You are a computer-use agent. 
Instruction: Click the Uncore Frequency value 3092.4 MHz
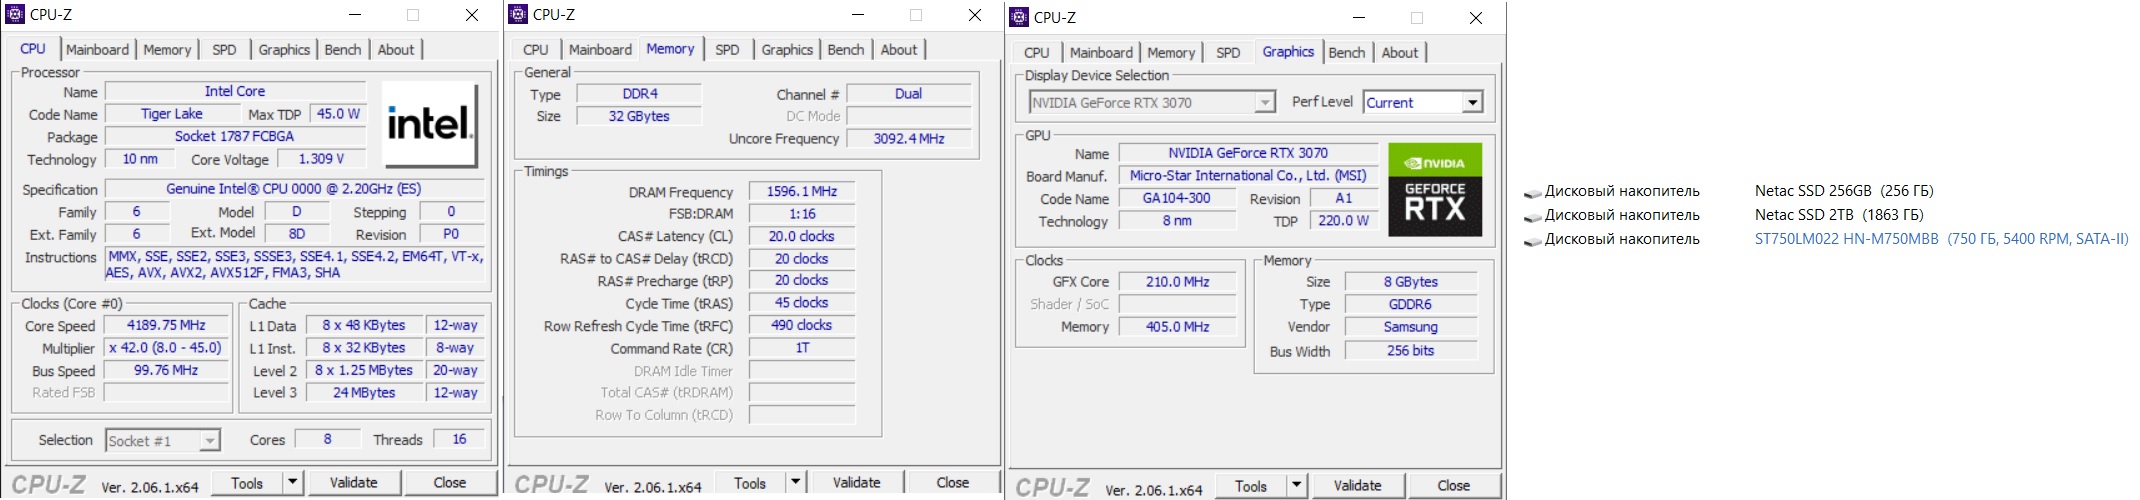909,139
